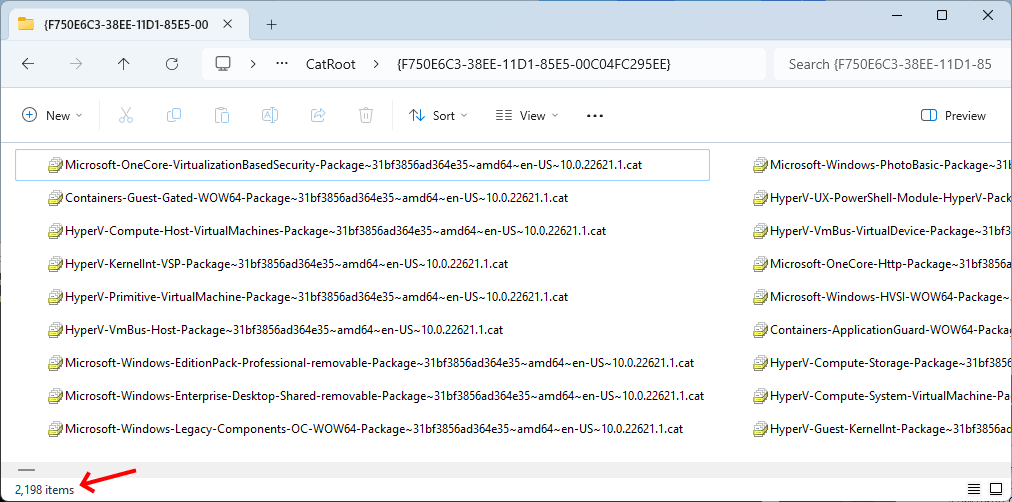The height and width of the screenshot is (502, 1012).
Task: Switch to details list view layout
Action: point(973,488)
